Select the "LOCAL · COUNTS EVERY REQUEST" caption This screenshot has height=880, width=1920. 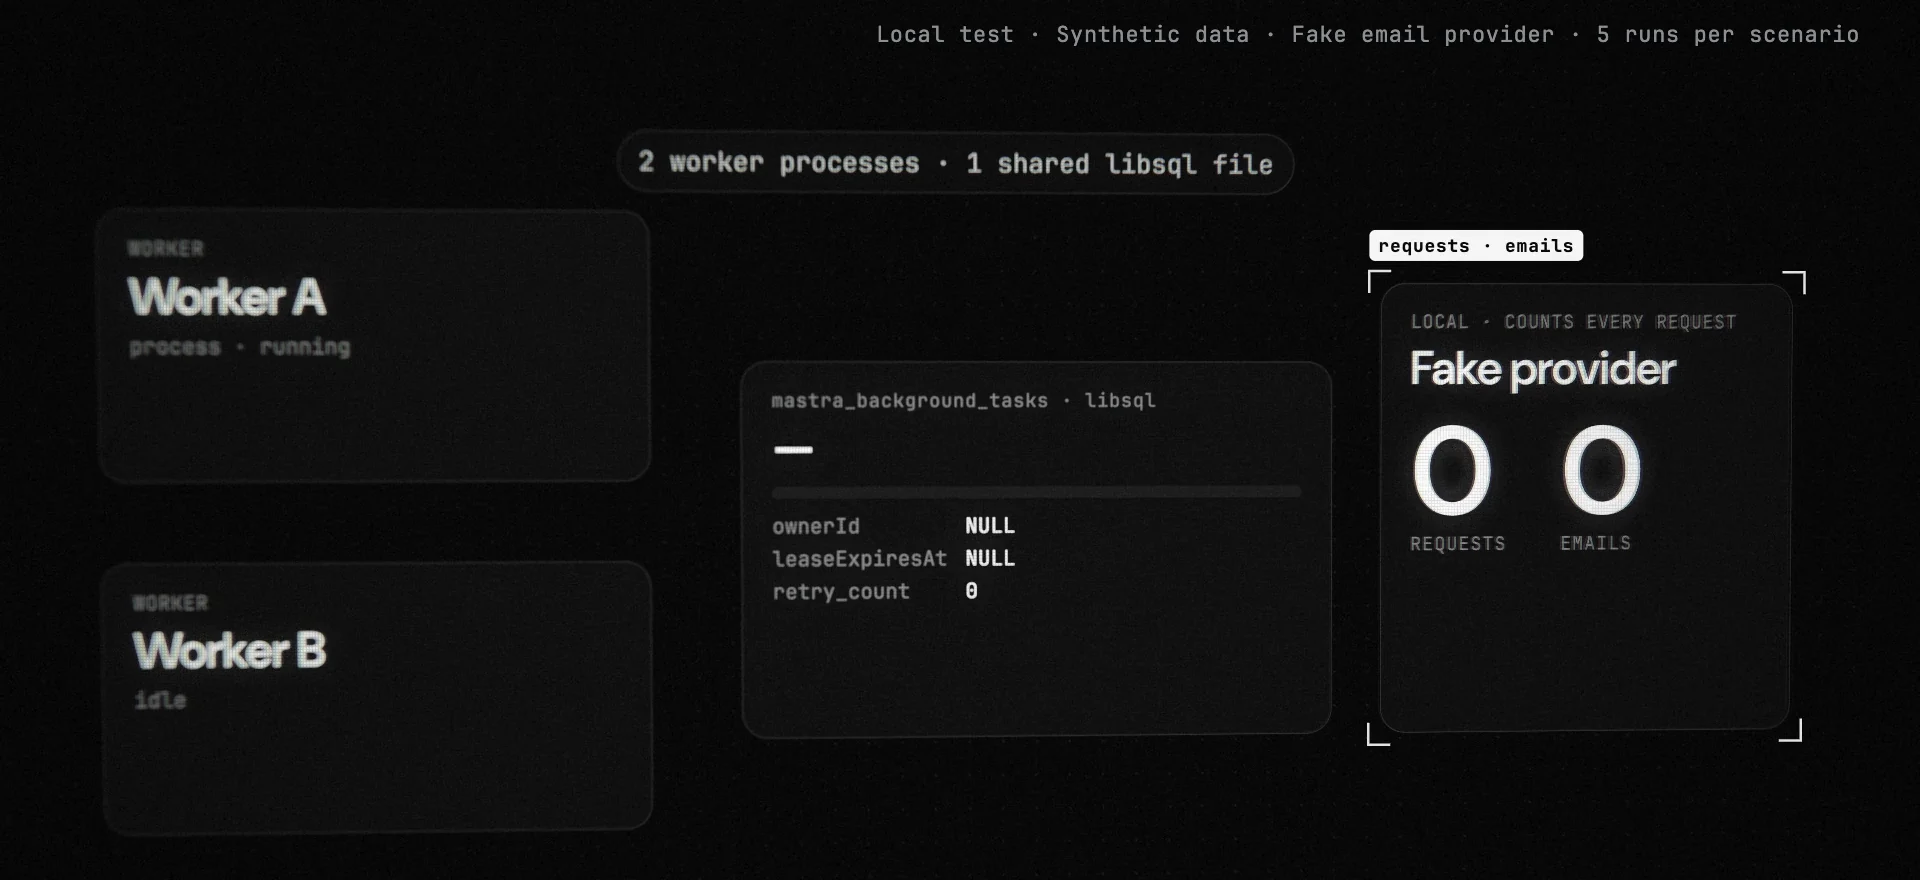click(1573, 322)
